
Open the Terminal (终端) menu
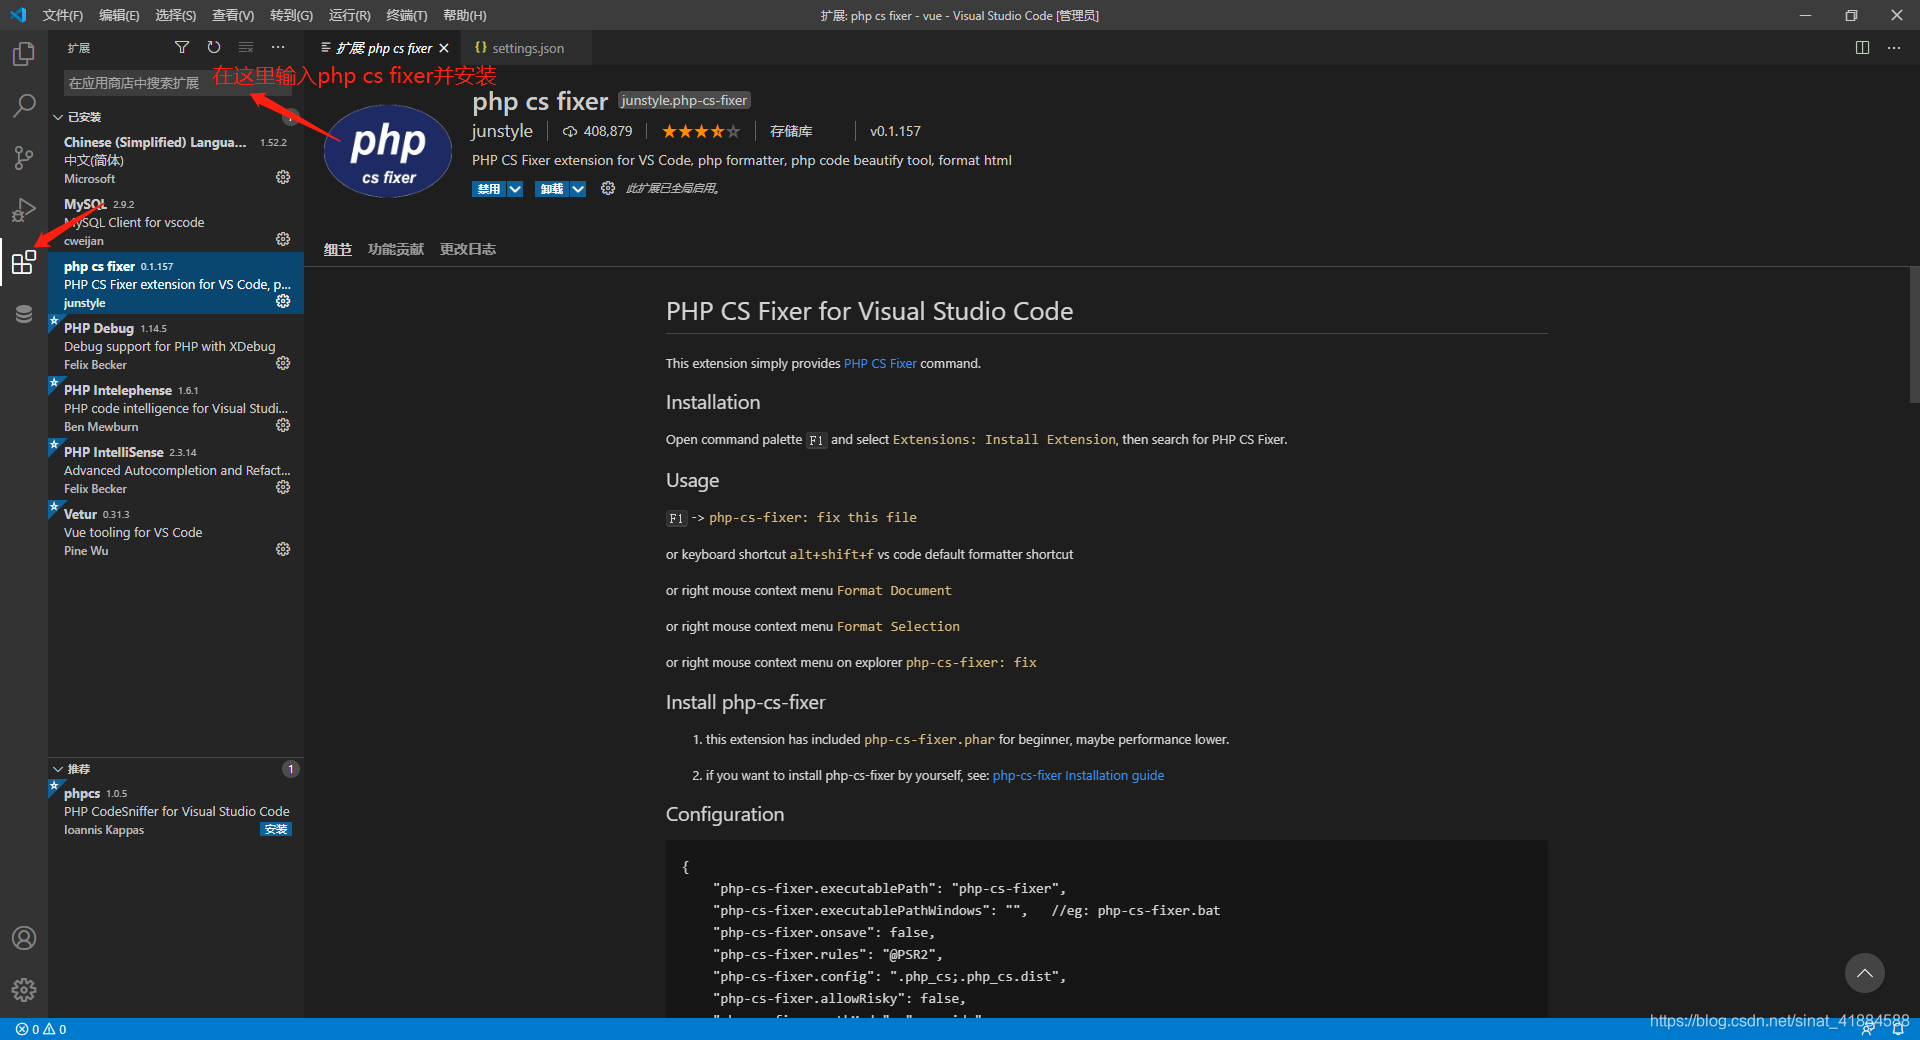coord(407,15)
